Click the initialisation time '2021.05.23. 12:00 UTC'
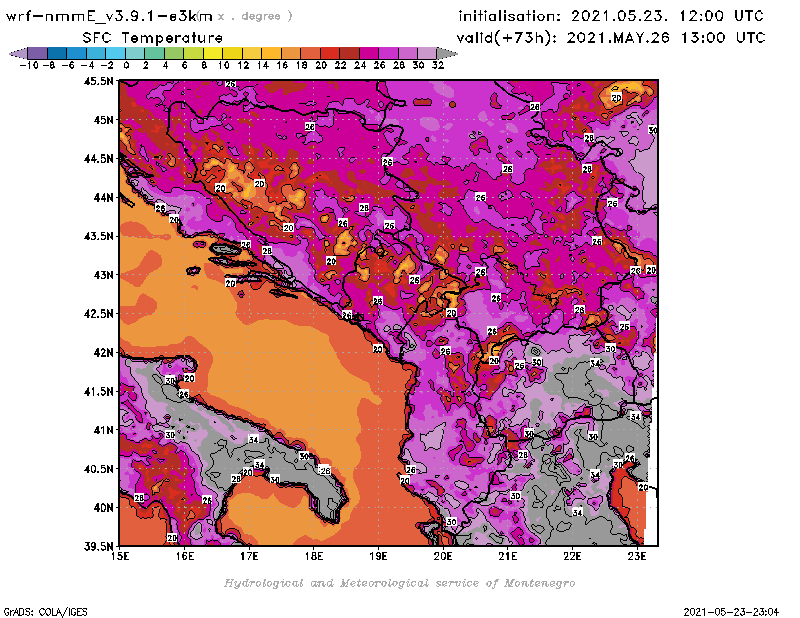This screenshot has height=618, width=800. (667, 16)
